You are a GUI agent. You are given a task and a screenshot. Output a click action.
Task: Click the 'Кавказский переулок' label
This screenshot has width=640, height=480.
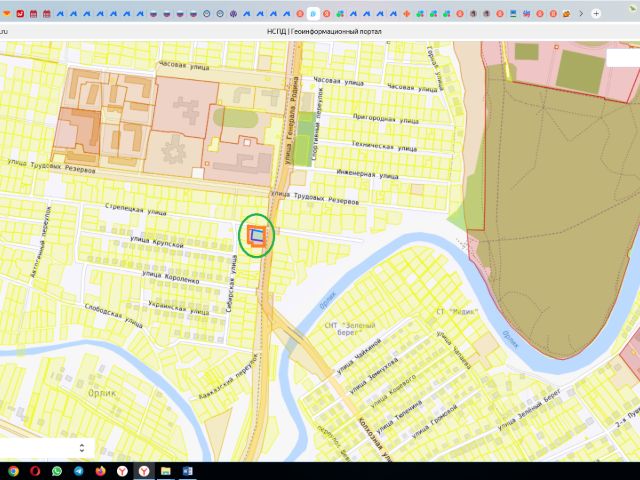(229, 376)
